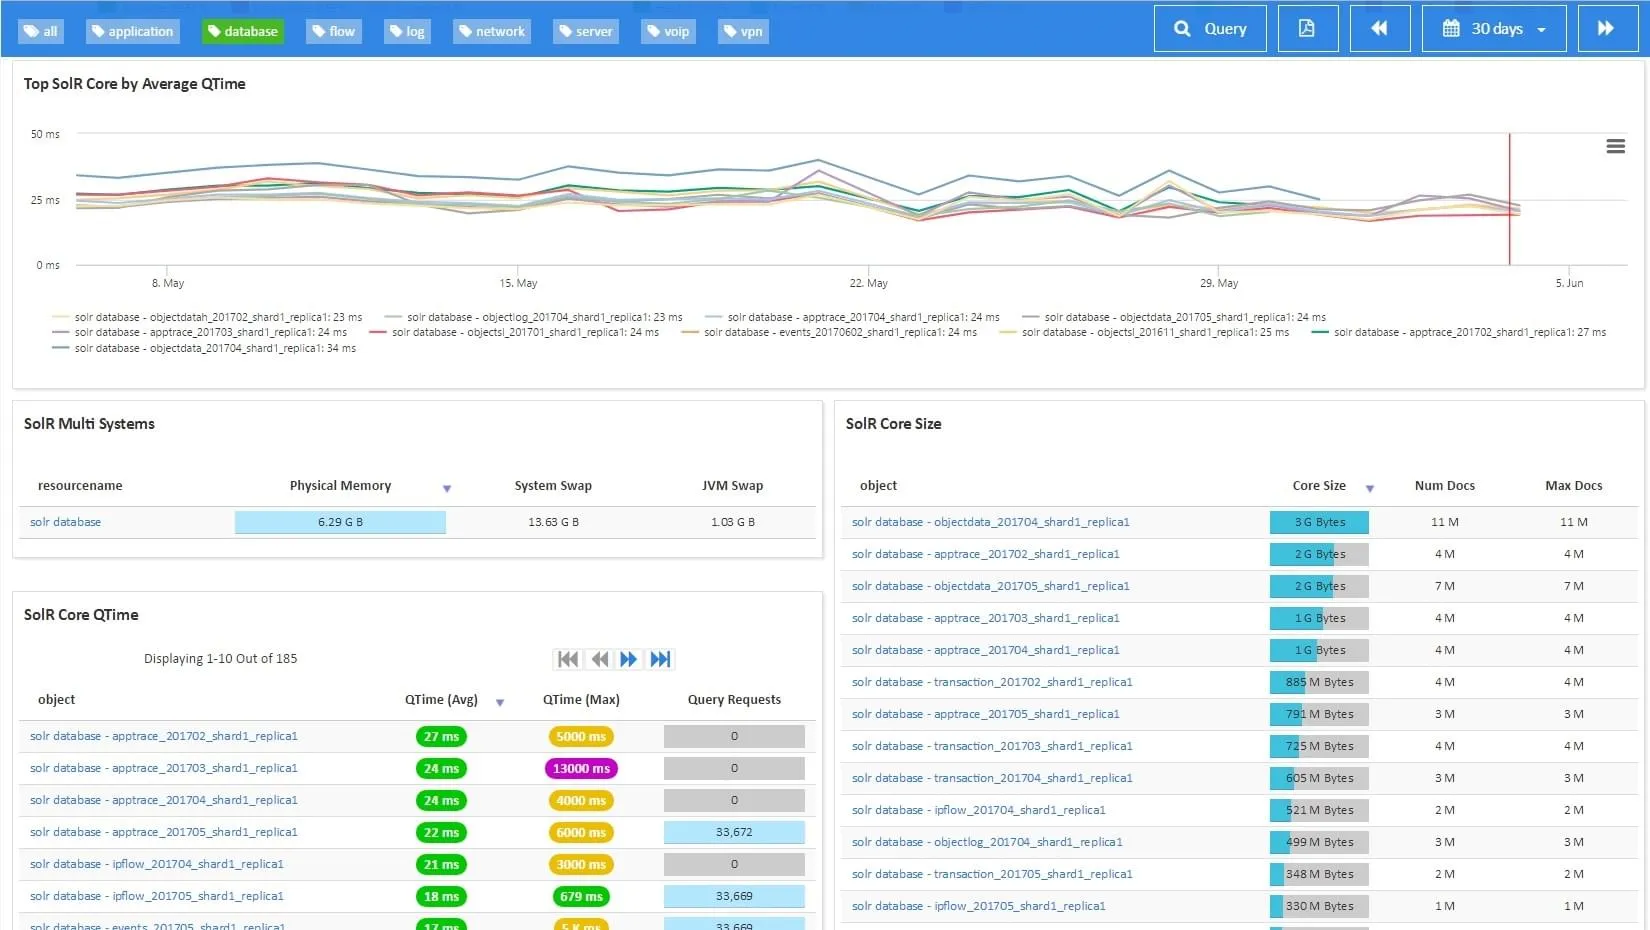1650x930 pixels.
Task: Go to previous page of QTime table
Action: tap(599, 659)
